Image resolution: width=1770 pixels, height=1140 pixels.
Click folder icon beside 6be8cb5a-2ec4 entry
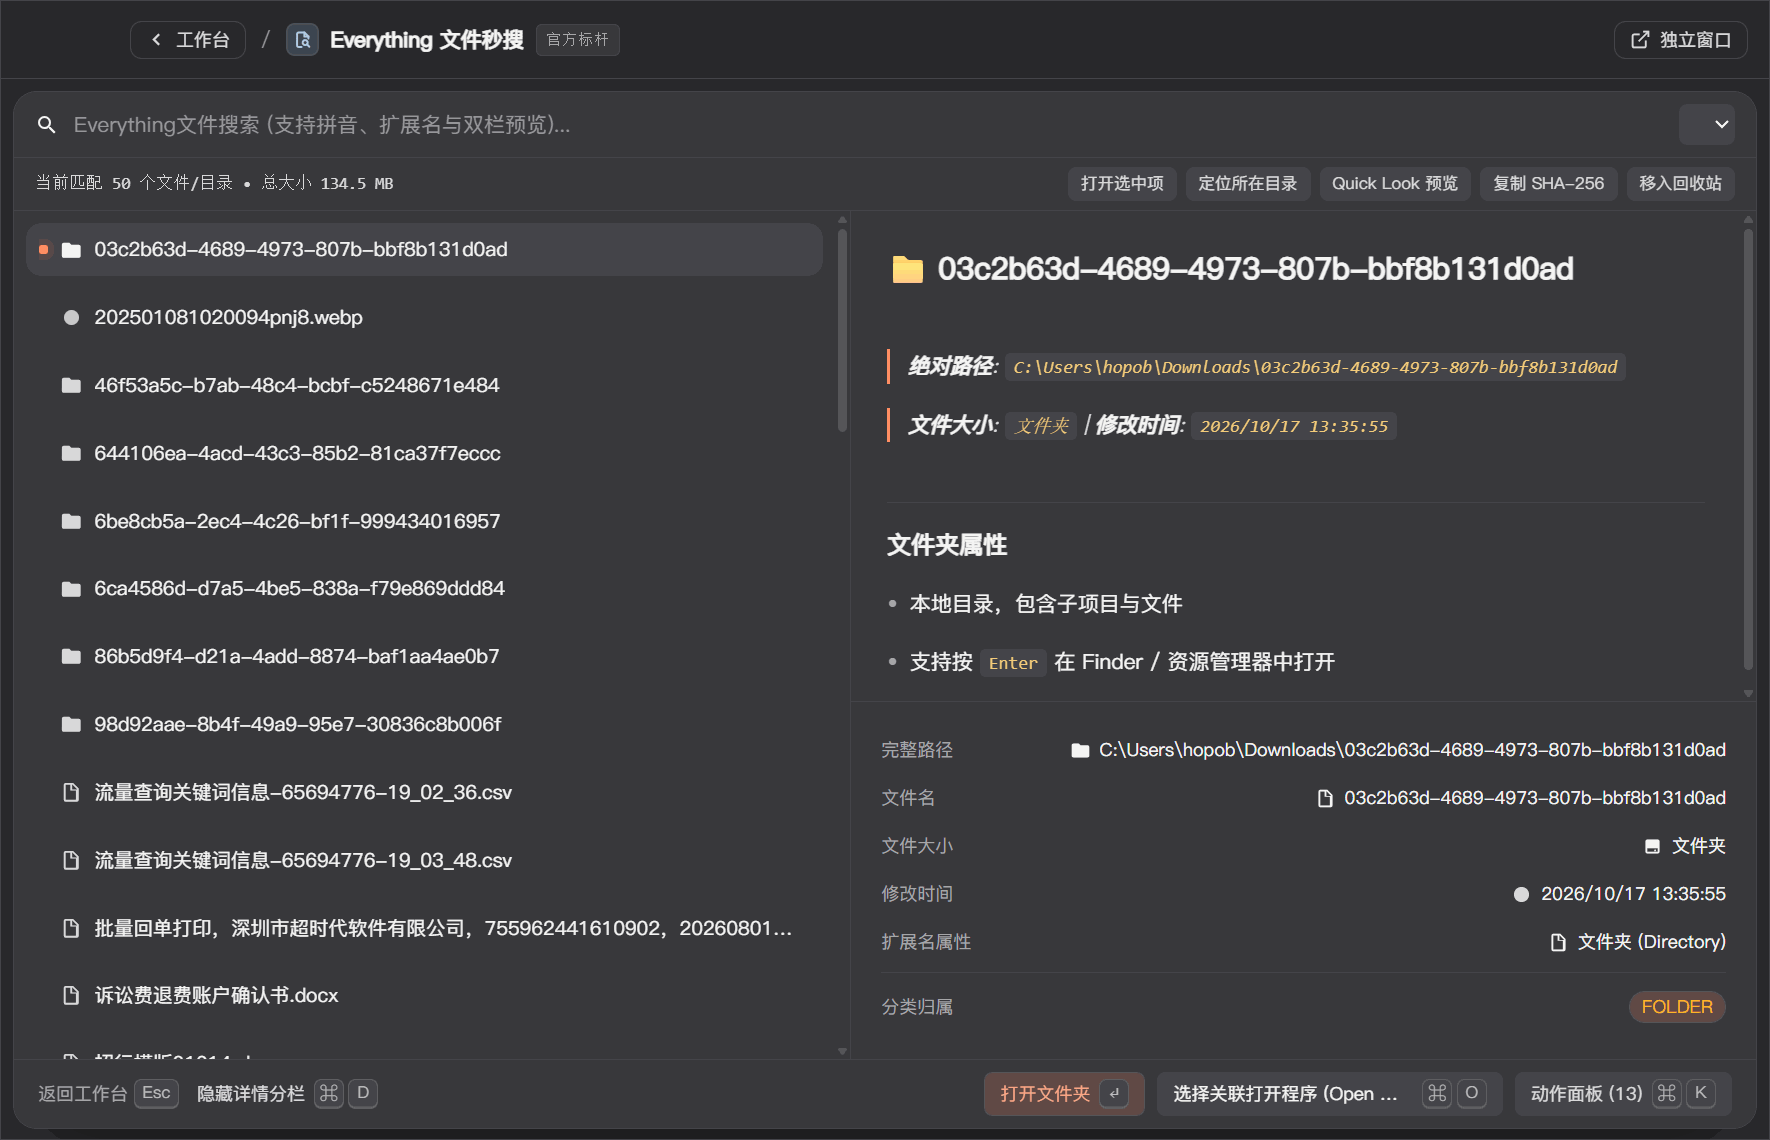tap(71, 521)
